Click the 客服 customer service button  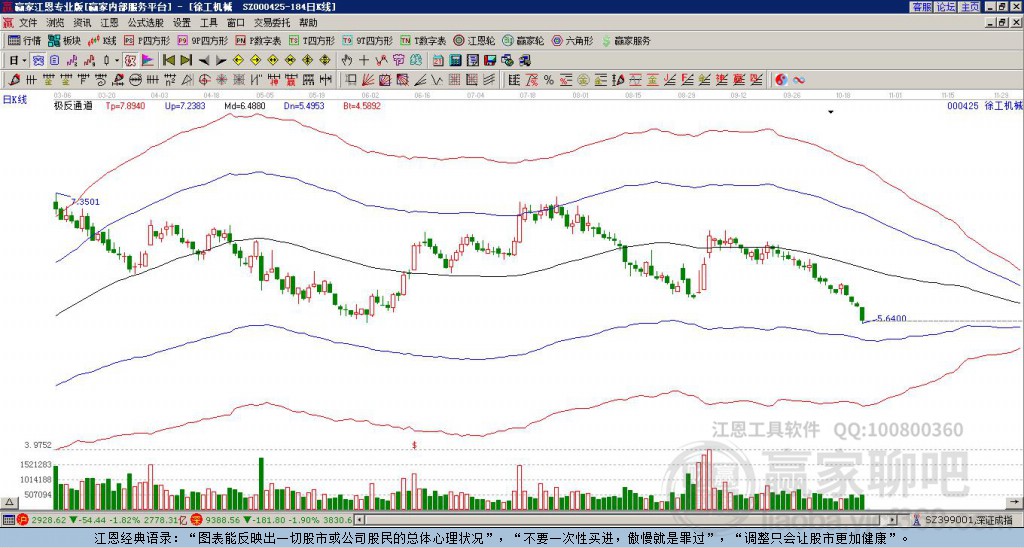921,7
